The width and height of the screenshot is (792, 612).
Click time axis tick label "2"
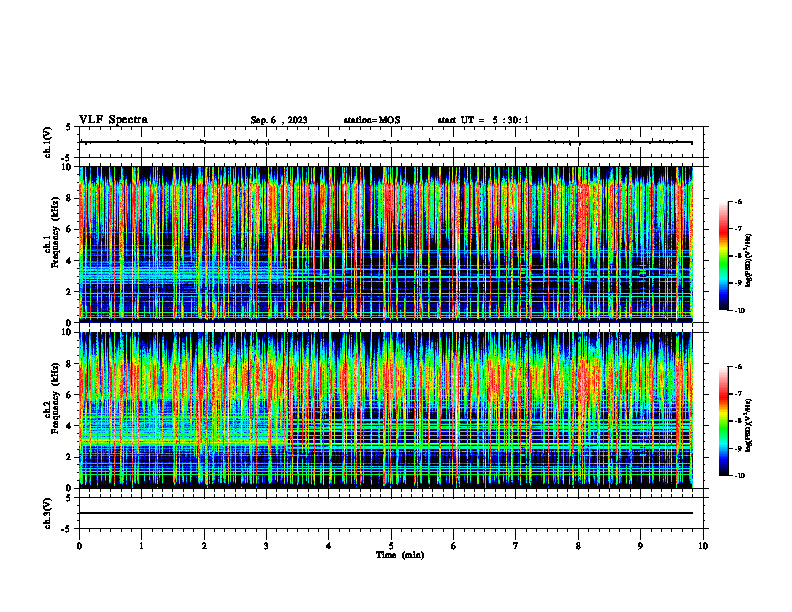[204, 546]
